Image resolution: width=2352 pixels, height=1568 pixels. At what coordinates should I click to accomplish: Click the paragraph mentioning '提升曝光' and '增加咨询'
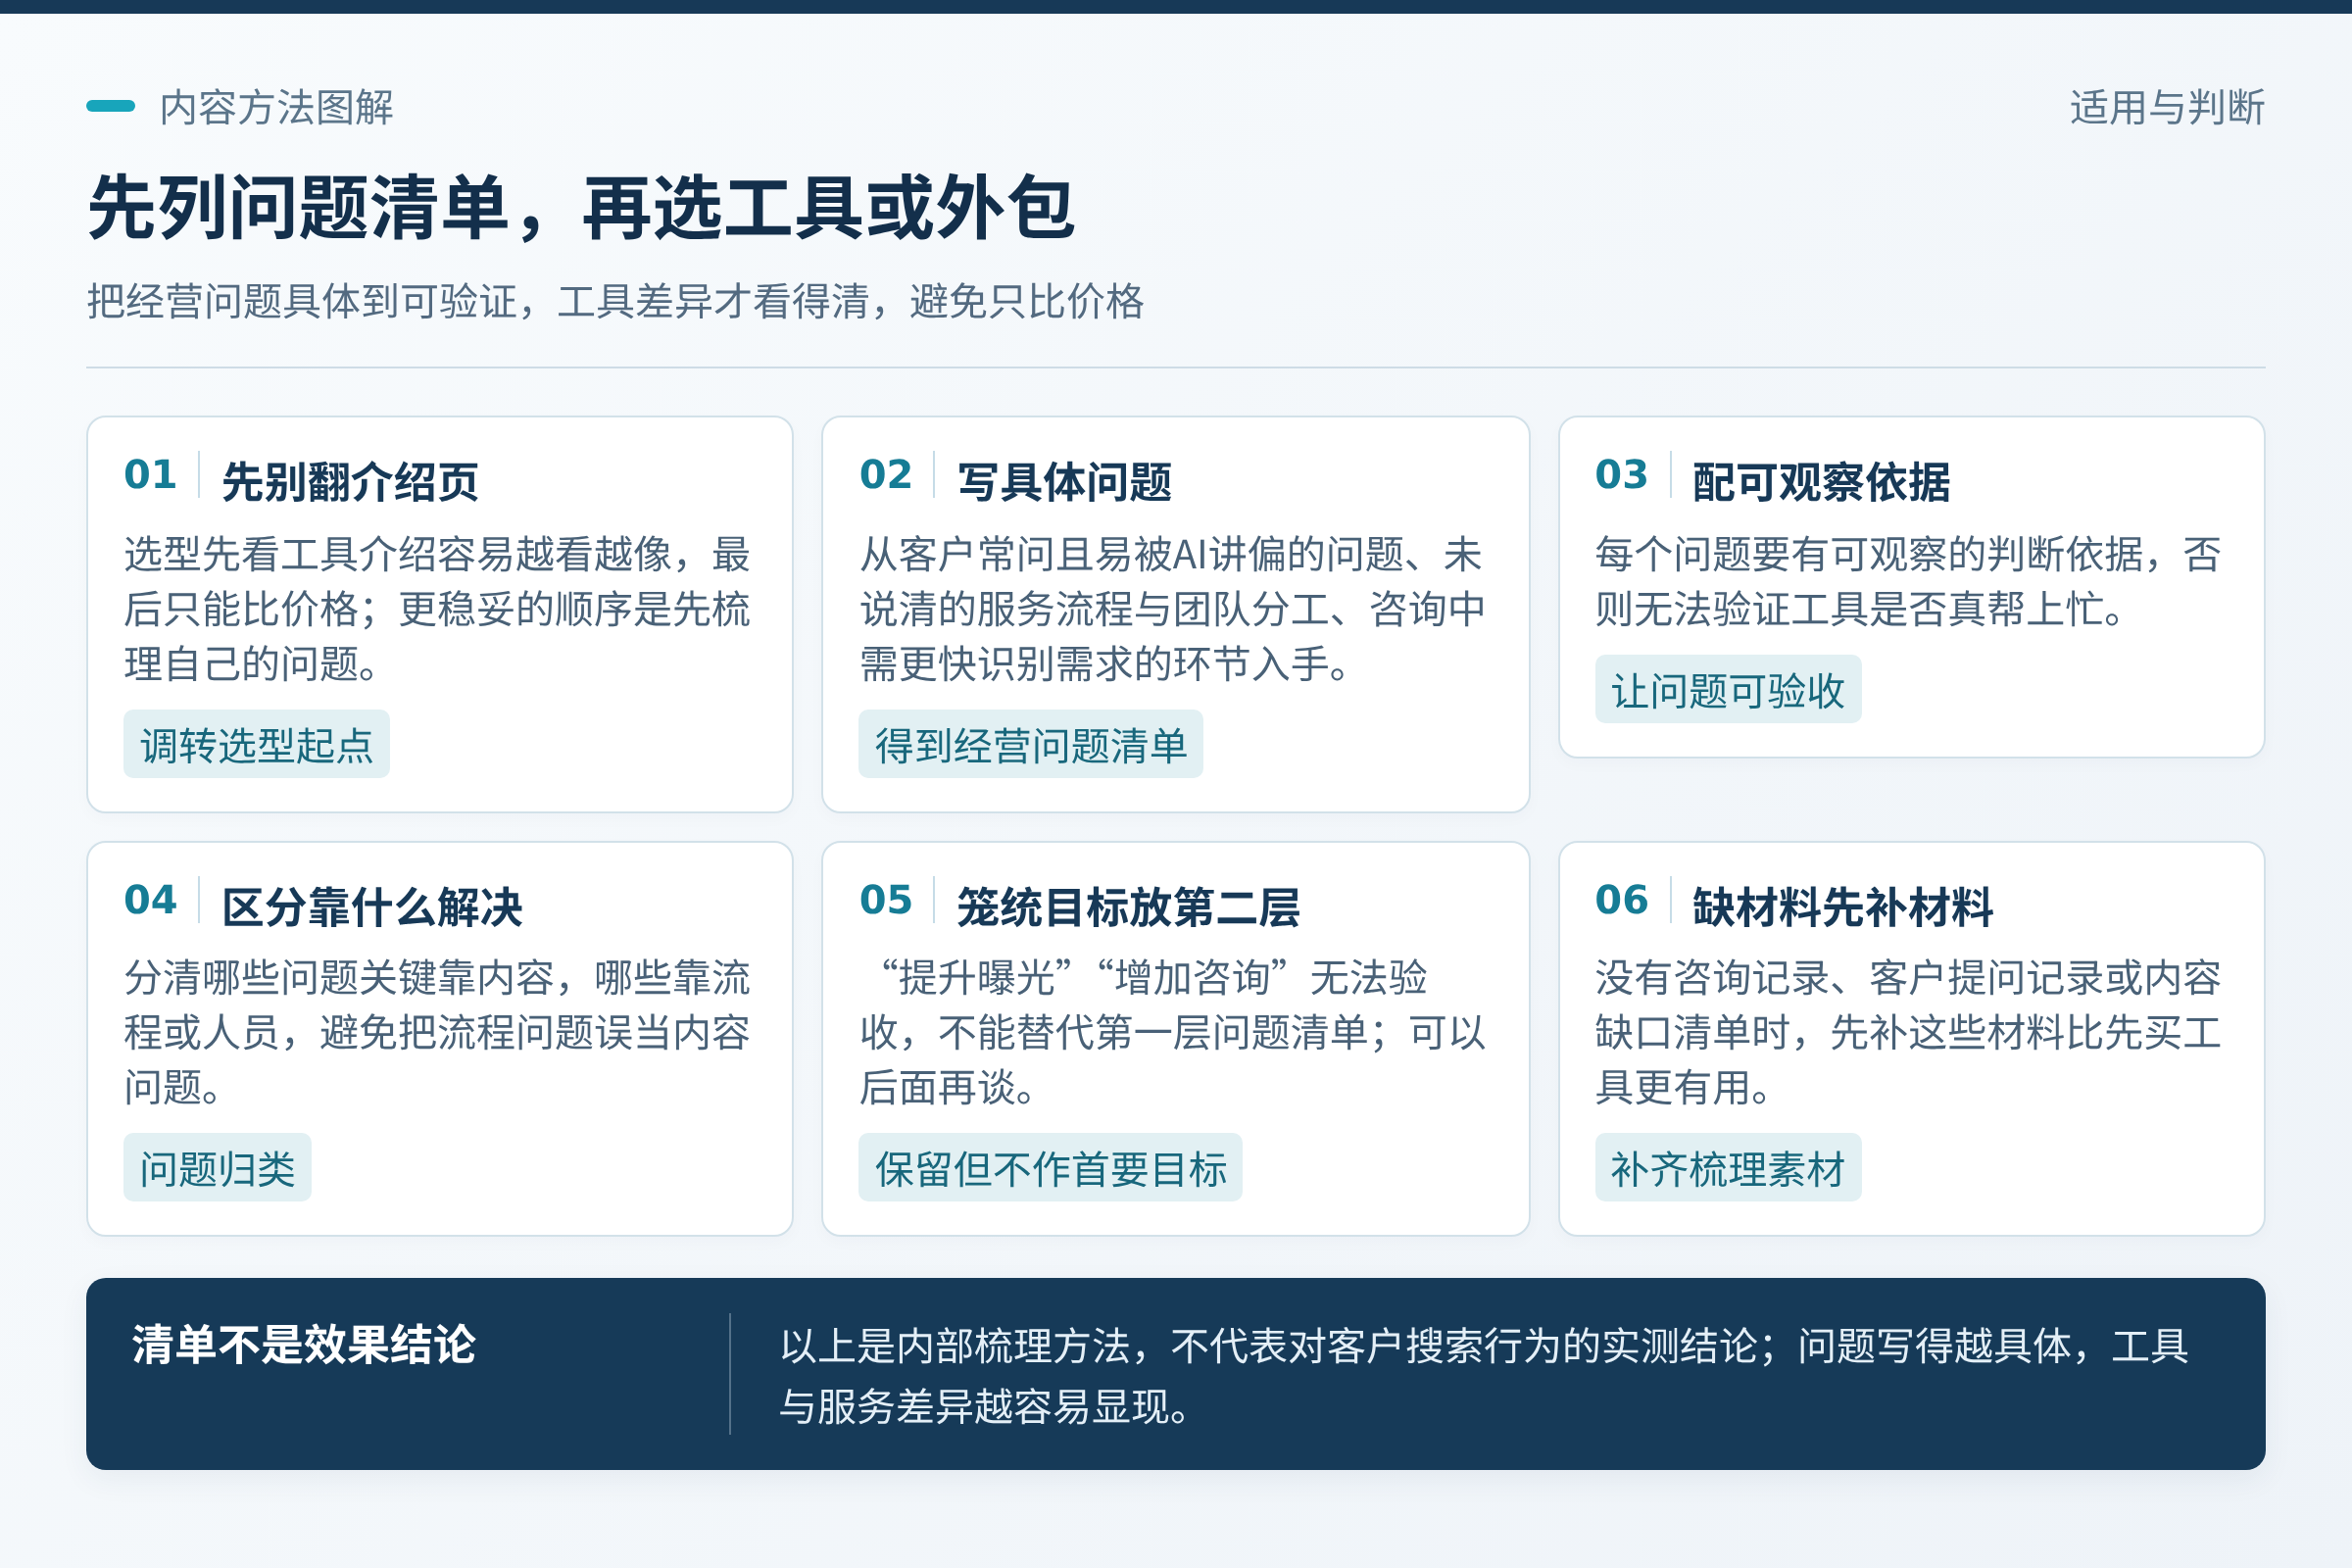click(x=1173, y=1032)
